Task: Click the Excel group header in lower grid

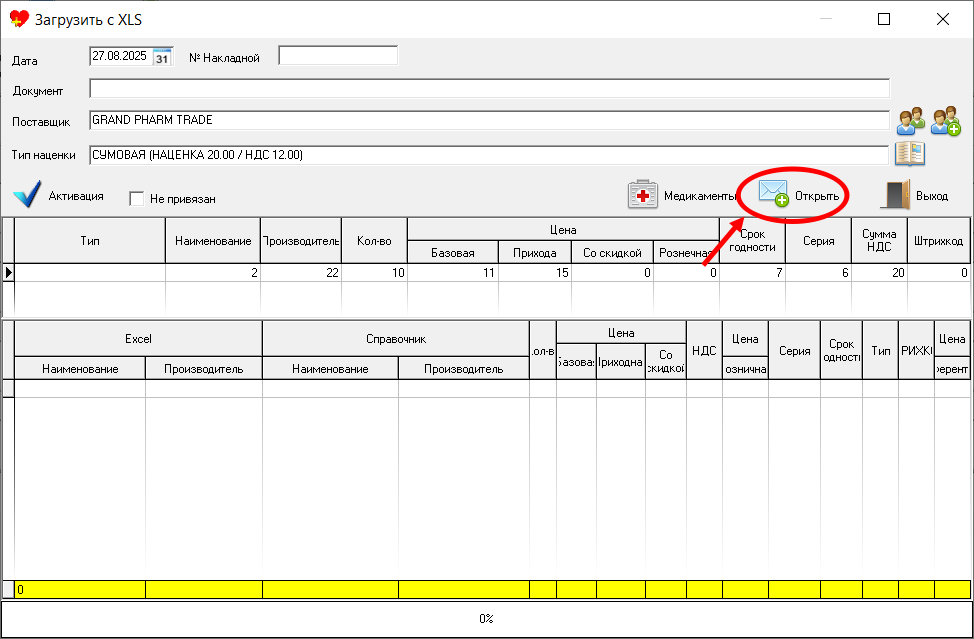Action: coord(139,338)
